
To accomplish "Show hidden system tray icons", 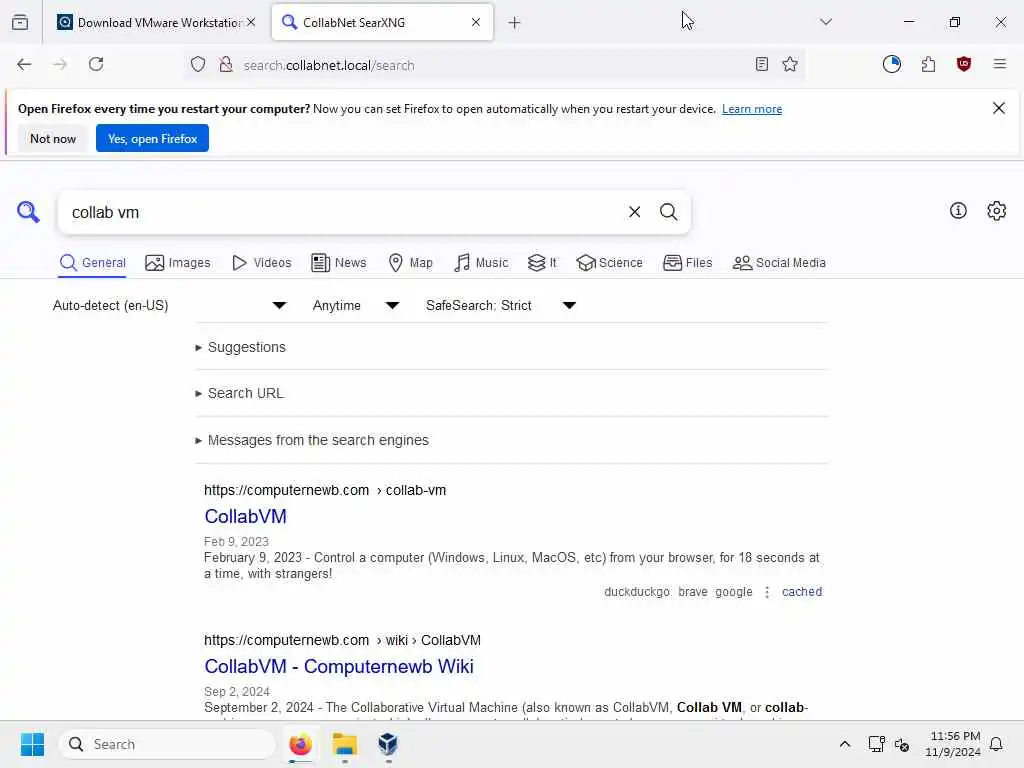I will [x=844, y=744].
